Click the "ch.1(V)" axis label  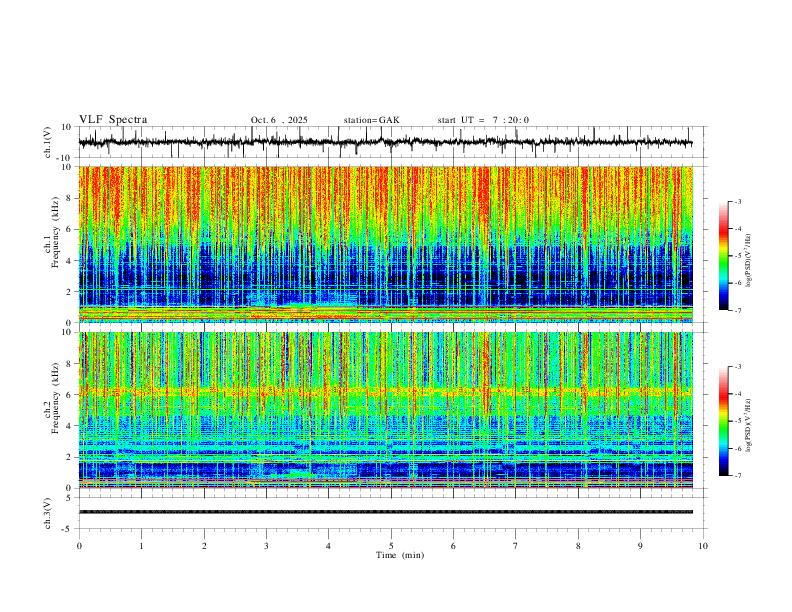[48, 142]
